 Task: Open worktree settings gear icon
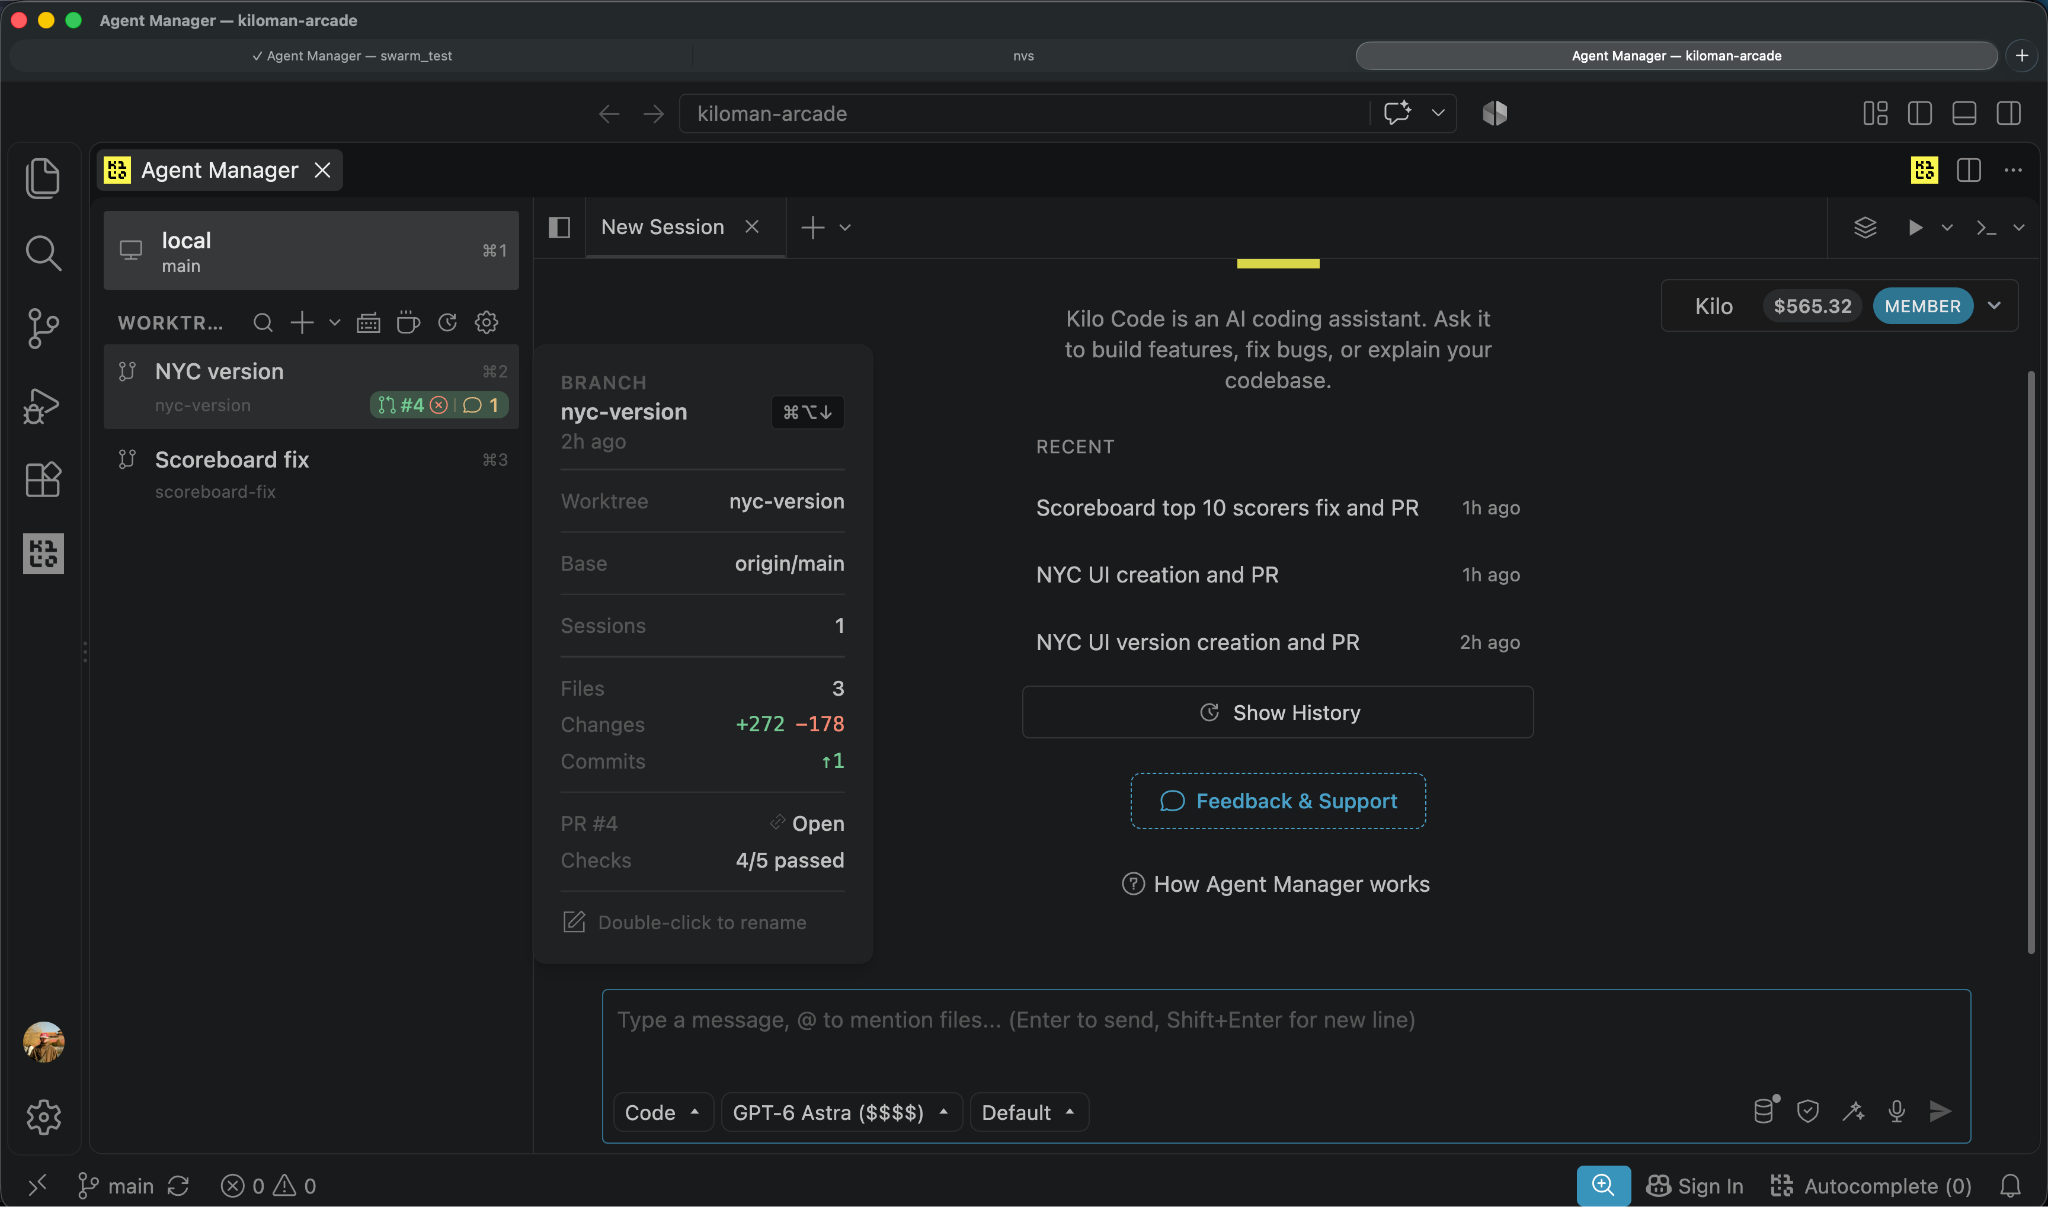[487, 322]
